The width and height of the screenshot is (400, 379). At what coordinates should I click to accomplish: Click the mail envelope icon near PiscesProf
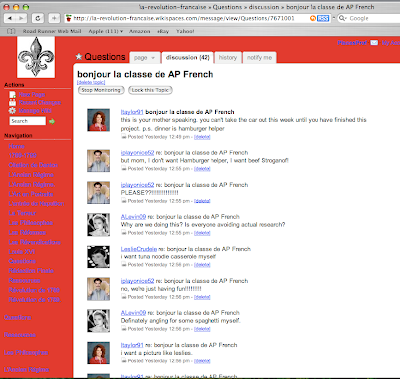click(x=374, y=43)
